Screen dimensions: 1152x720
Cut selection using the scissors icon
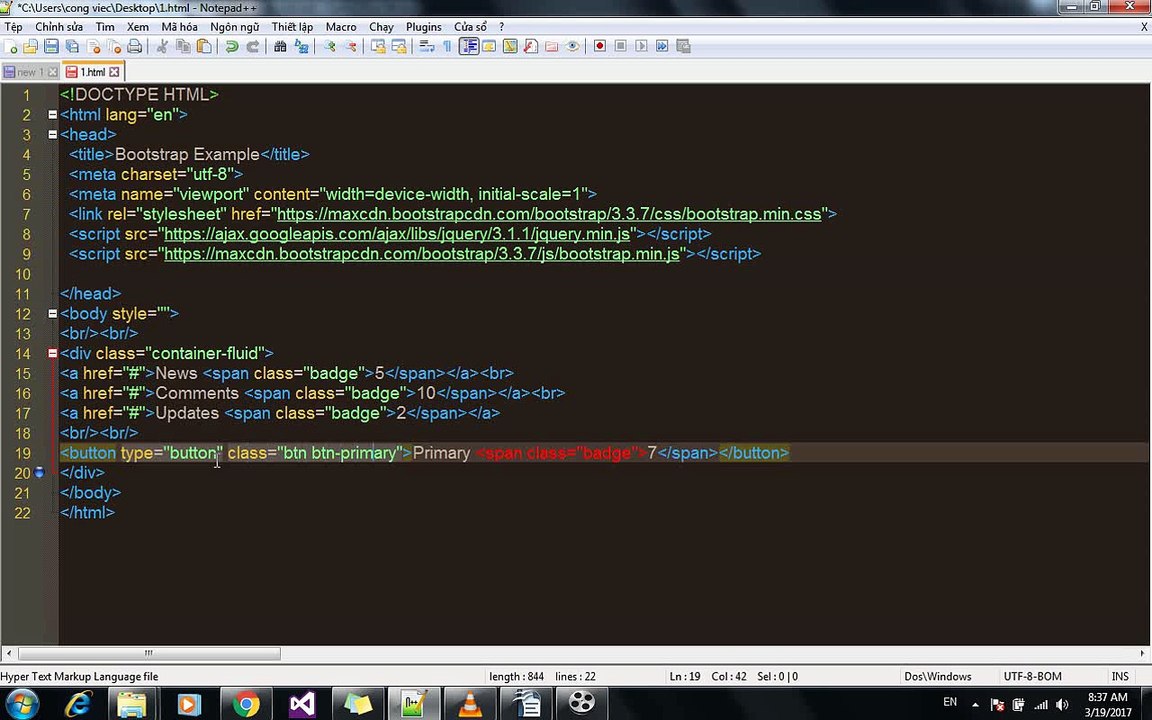(162, 46)
